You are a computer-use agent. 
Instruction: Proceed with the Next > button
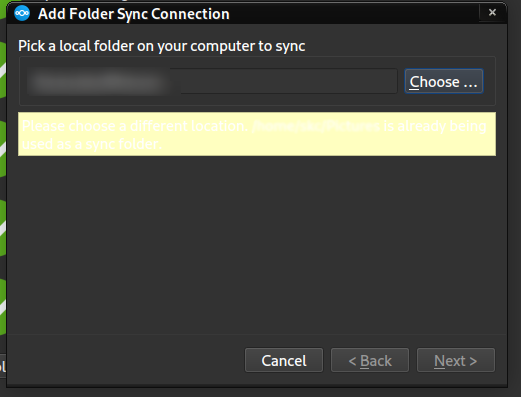[x=456, y=360]
